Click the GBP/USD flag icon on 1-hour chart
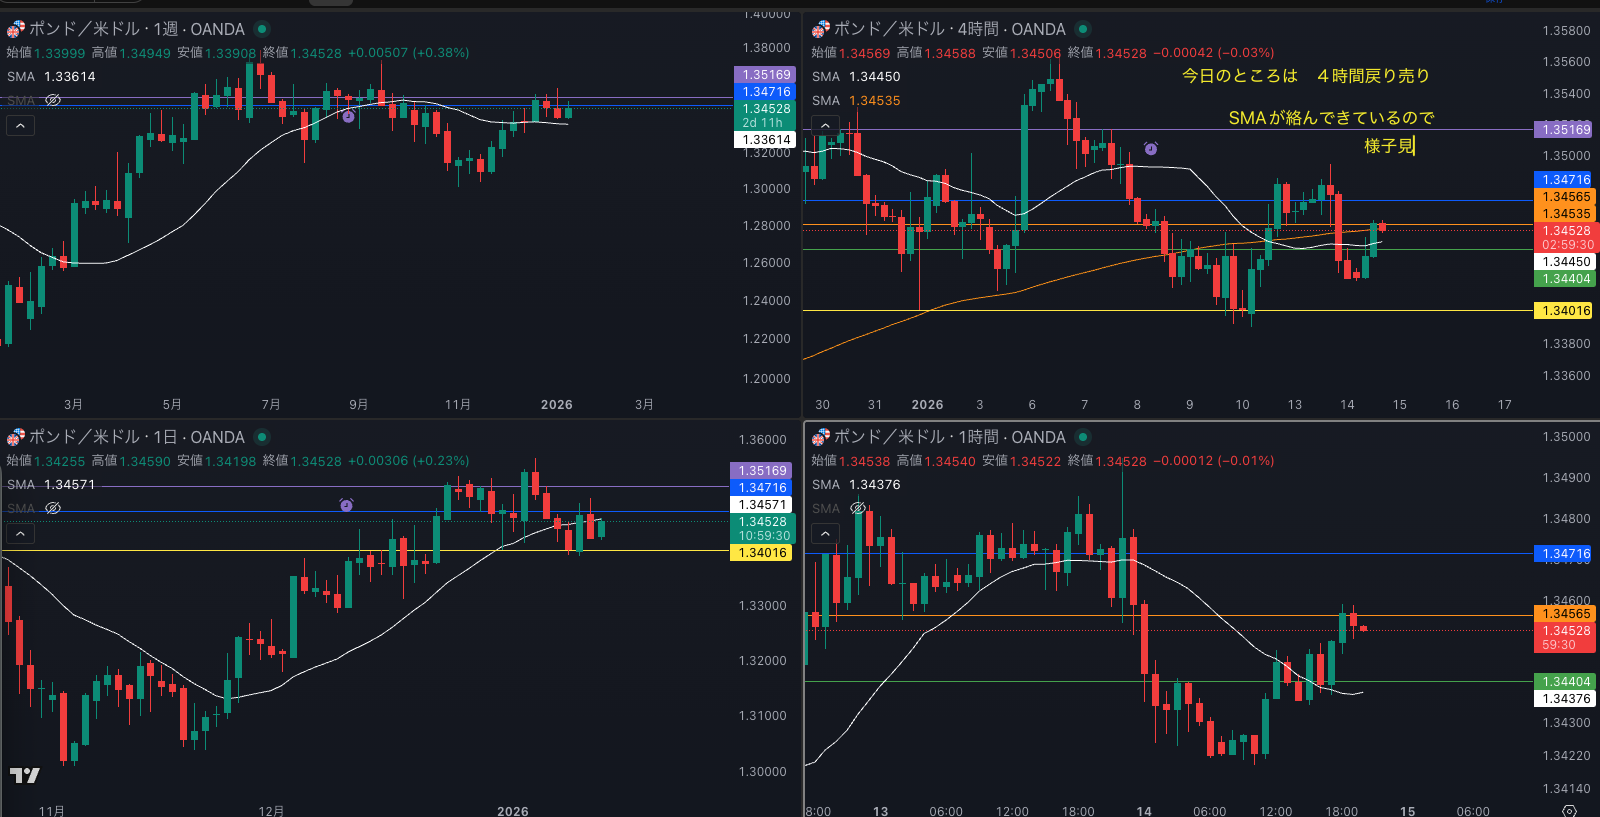This screenshot has height=817, width=1600. (820, 437)
